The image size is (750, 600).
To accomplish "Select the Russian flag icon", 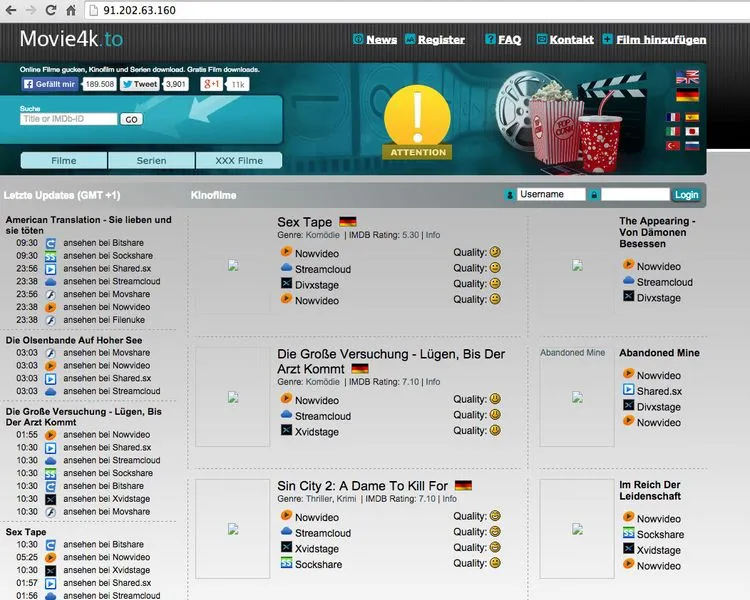I will coord(692,145).
